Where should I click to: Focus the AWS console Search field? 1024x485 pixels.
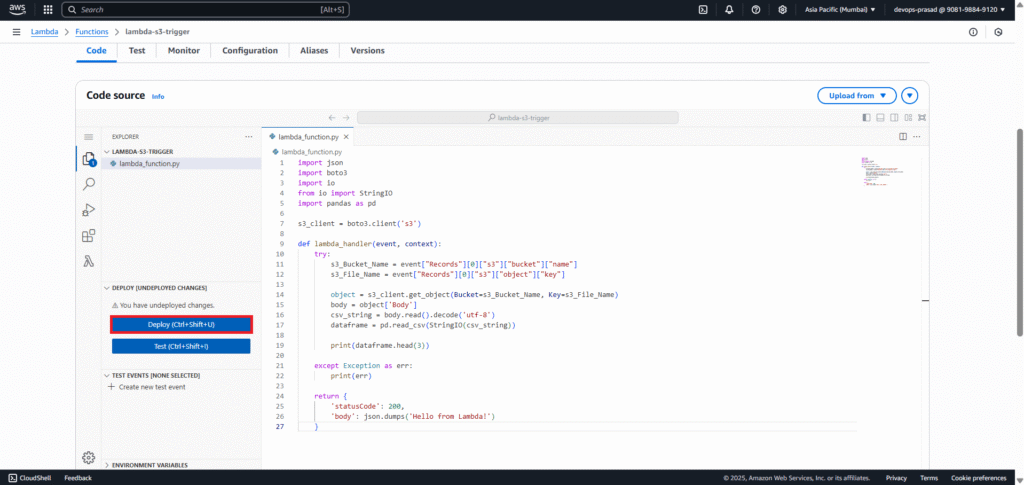[x=206, y=10]
